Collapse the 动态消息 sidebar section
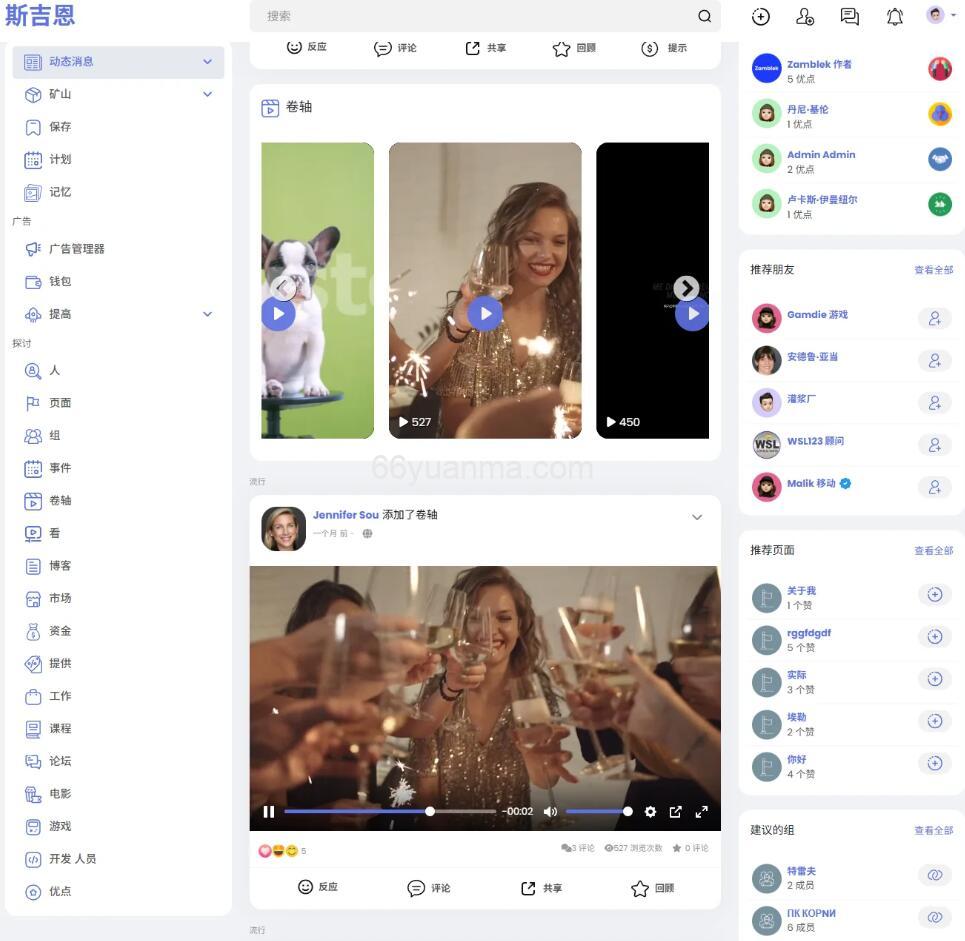 (207, 60)
